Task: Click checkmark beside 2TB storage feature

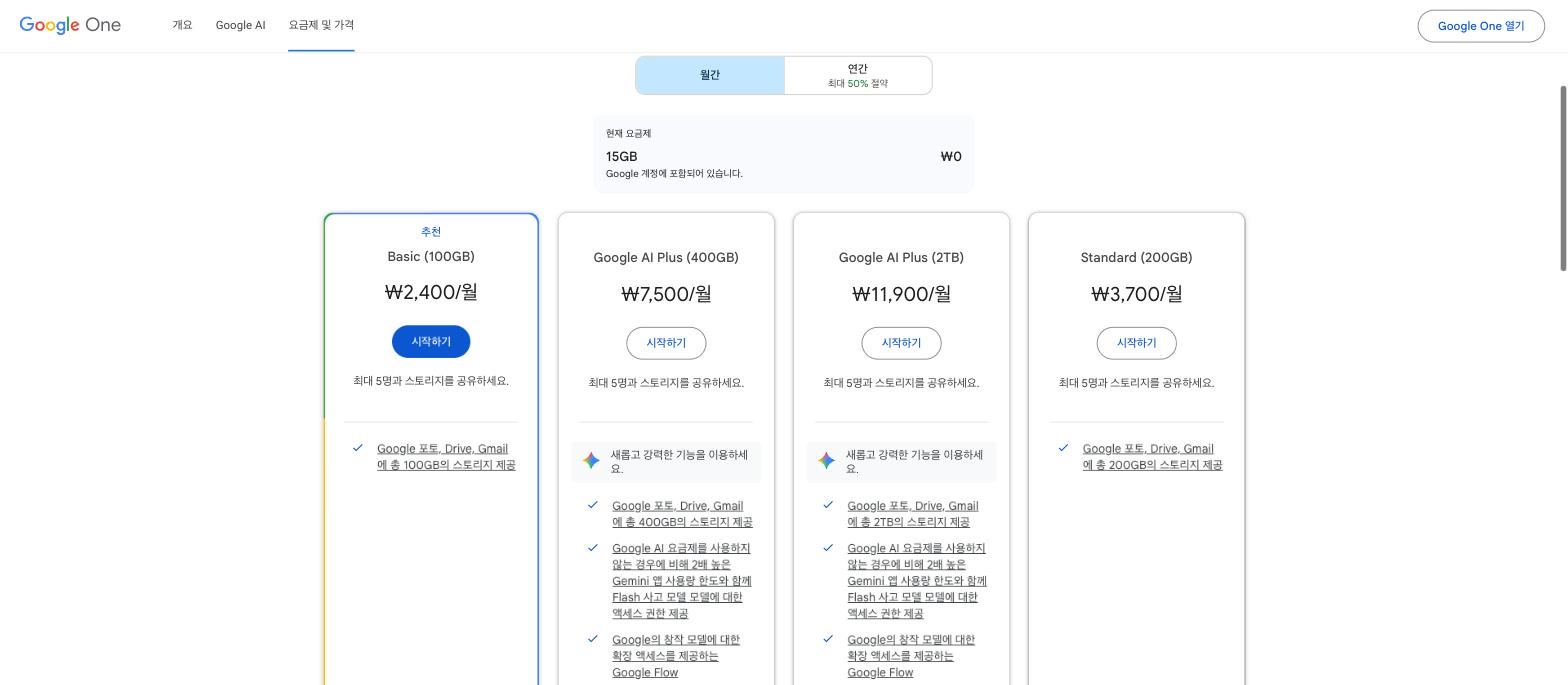Action: (x=828, y=505)
